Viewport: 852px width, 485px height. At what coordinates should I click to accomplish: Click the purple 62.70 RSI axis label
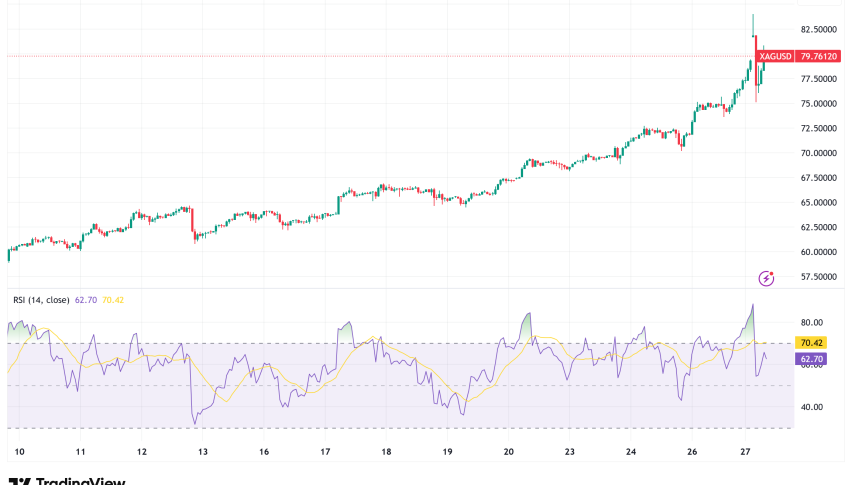point(809,357)
